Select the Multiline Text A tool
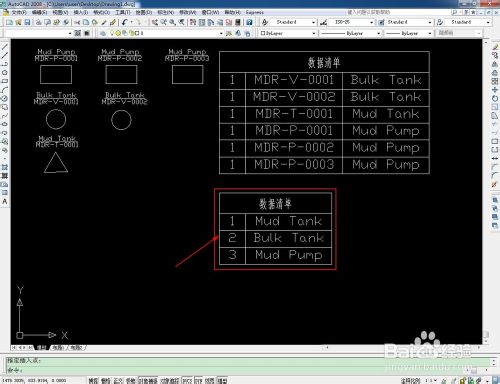Screen dimensions: 500x384 click(5, 201)
